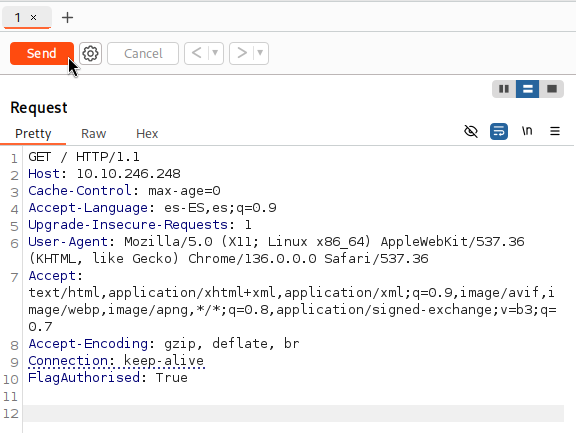Toggle show non-printable \n characters
The image size is (576, 433).
(x=527, y=131)
